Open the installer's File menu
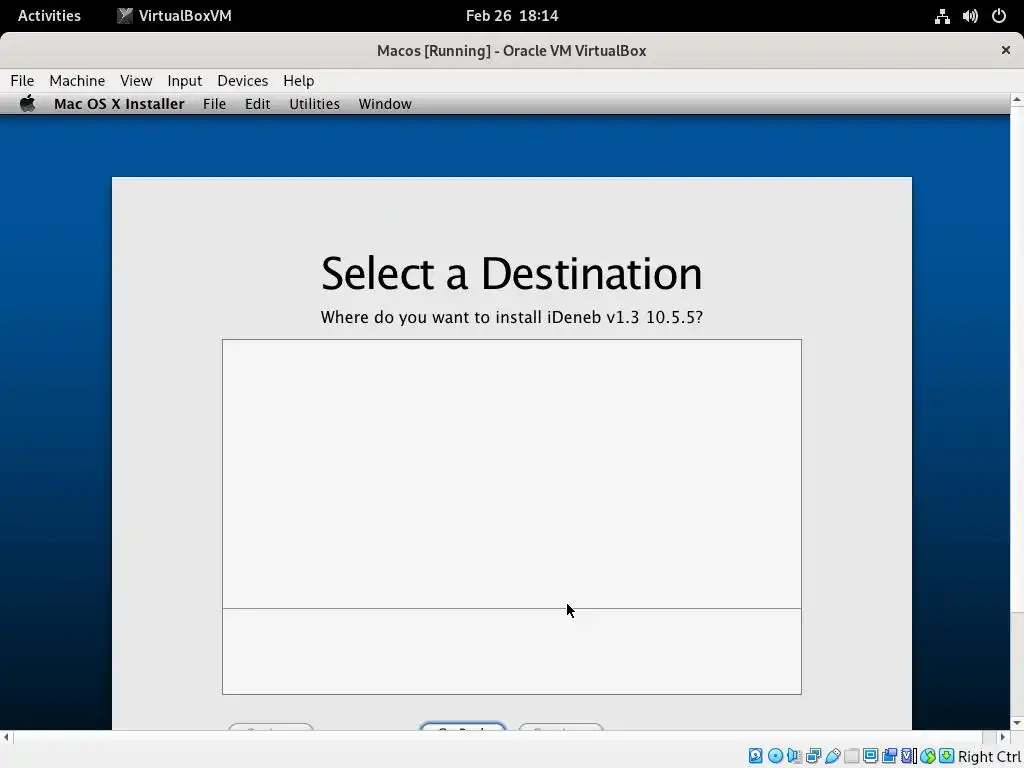Viewport: 1024px width, 768px height. (x=214, y=104)
